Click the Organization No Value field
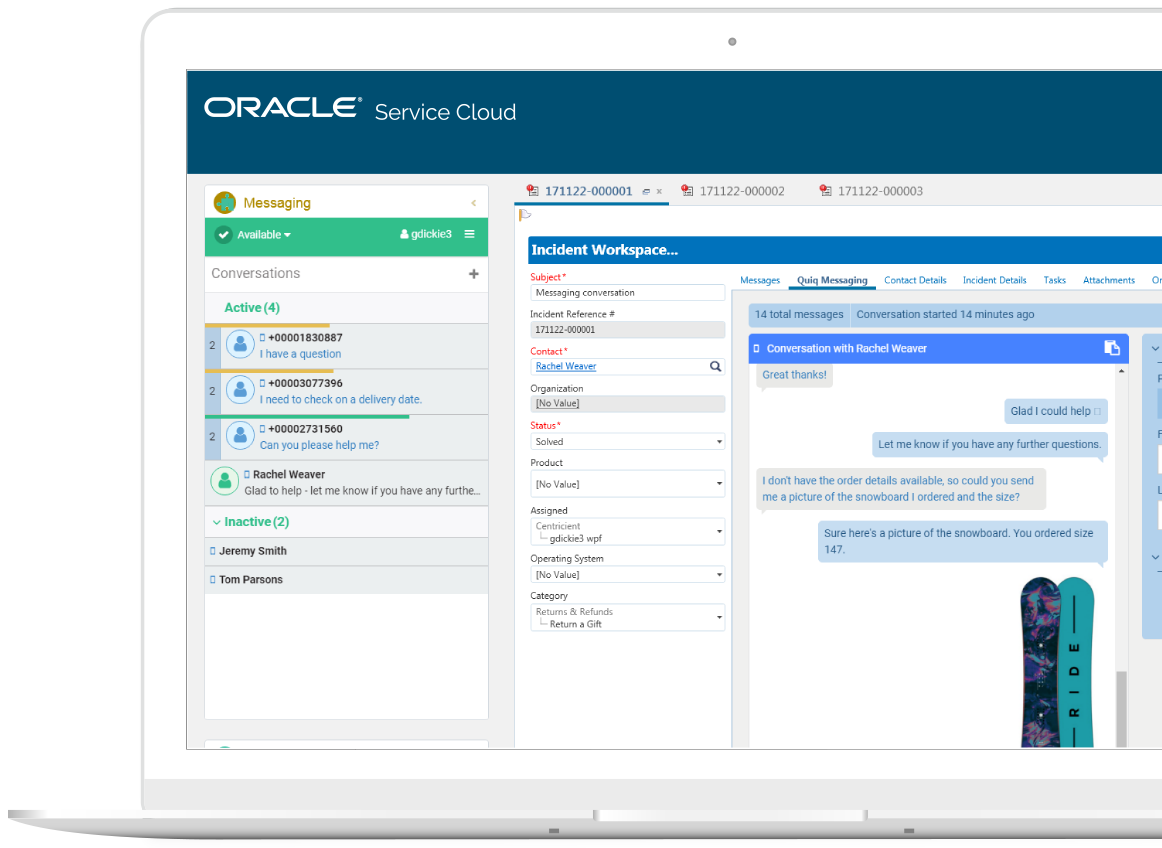This screenshot has width=1162, height=848. (x=627, y=403)
